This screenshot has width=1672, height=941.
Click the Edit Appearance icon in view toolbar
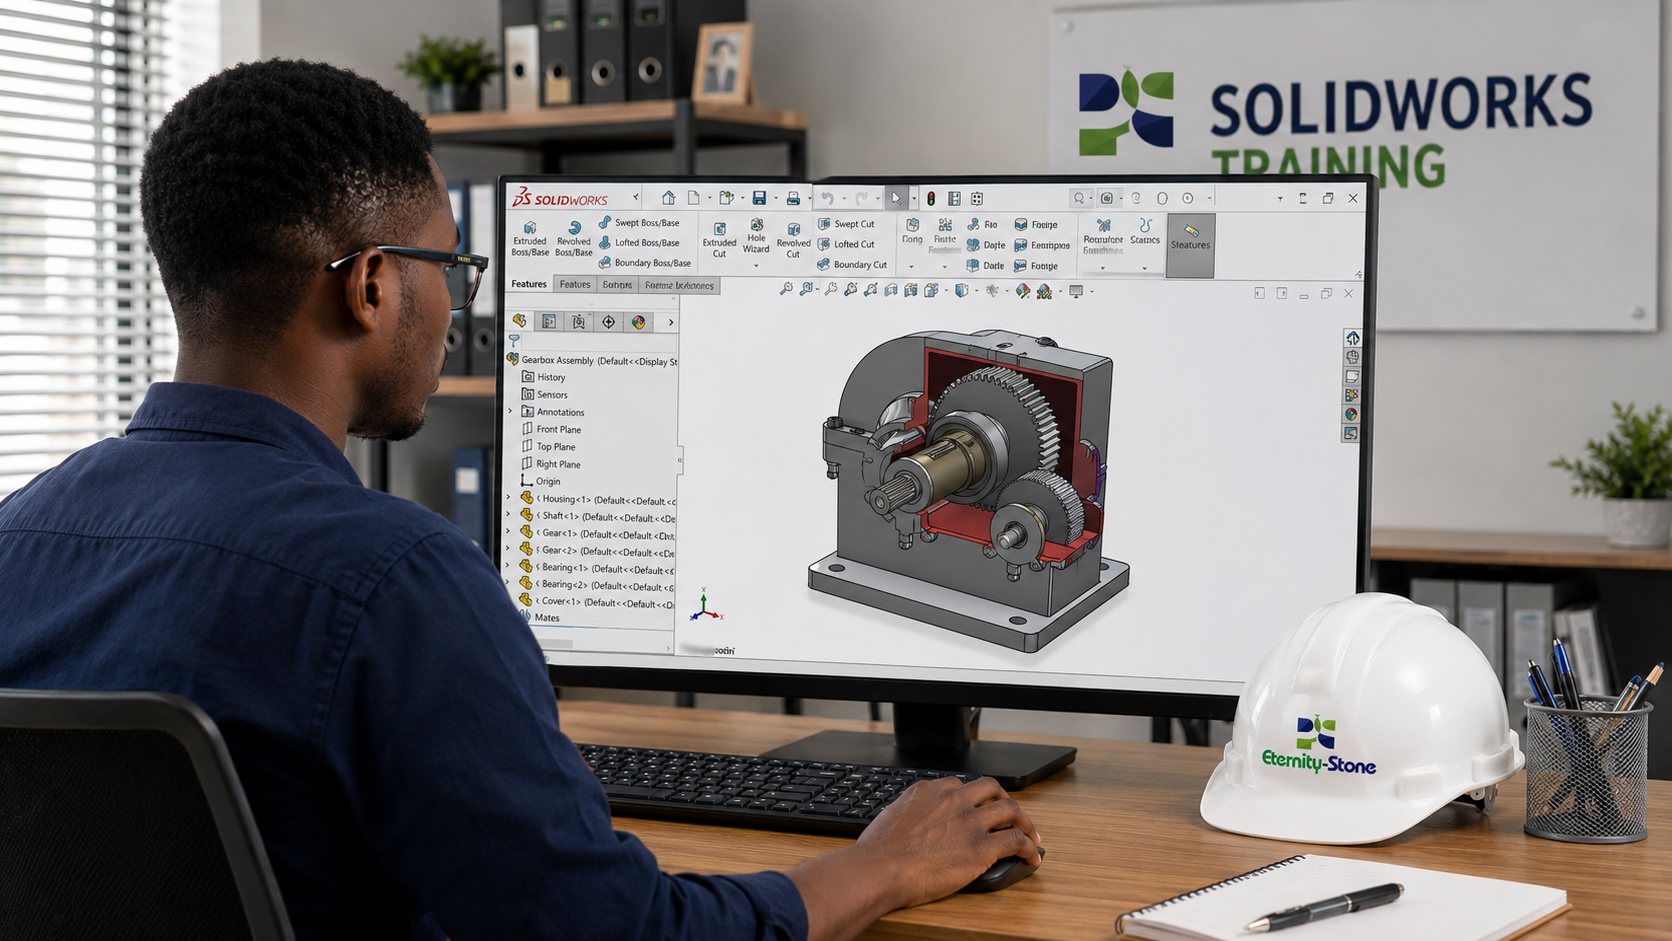[1022, 291]
